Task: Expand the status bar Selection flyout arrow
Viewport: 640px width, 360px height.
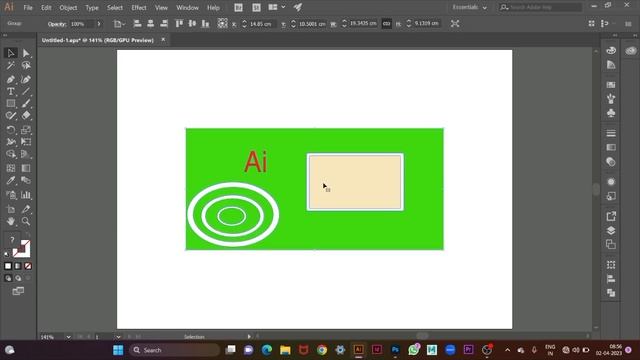Action: point(249,337)
